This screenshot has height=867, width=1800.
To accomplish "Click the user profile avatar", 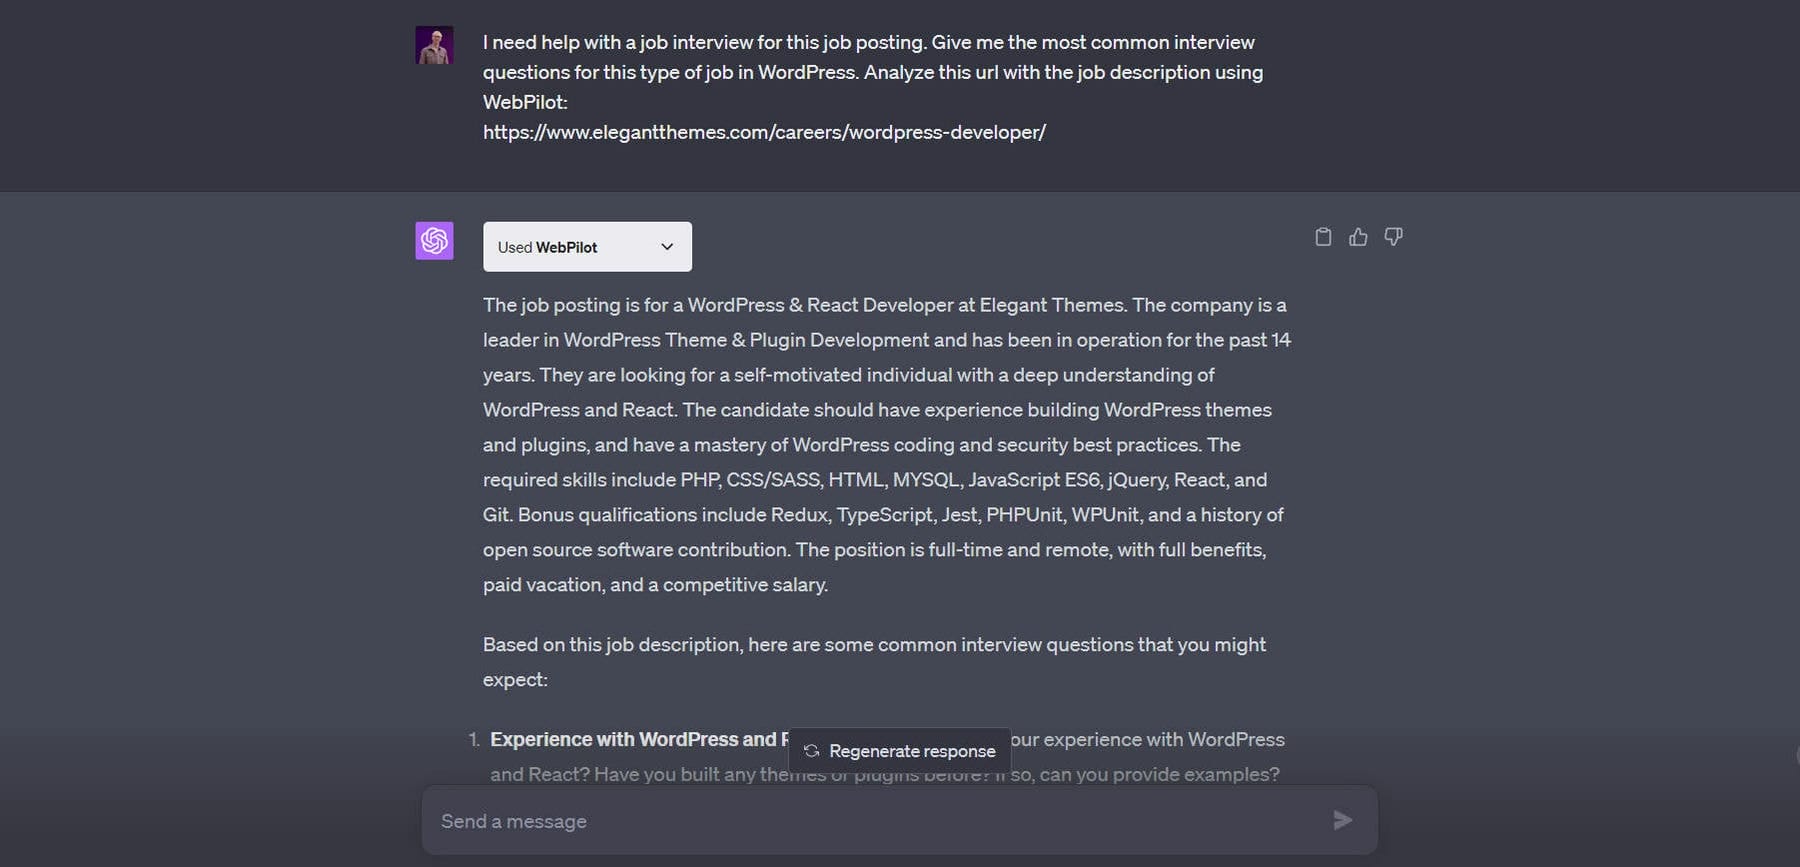I will click(x=434, y=44).
